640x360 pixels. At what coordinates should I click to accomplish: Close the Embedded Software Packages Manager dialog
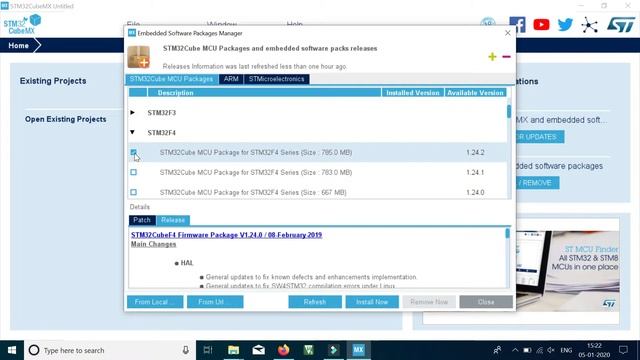tap(507, 33)
